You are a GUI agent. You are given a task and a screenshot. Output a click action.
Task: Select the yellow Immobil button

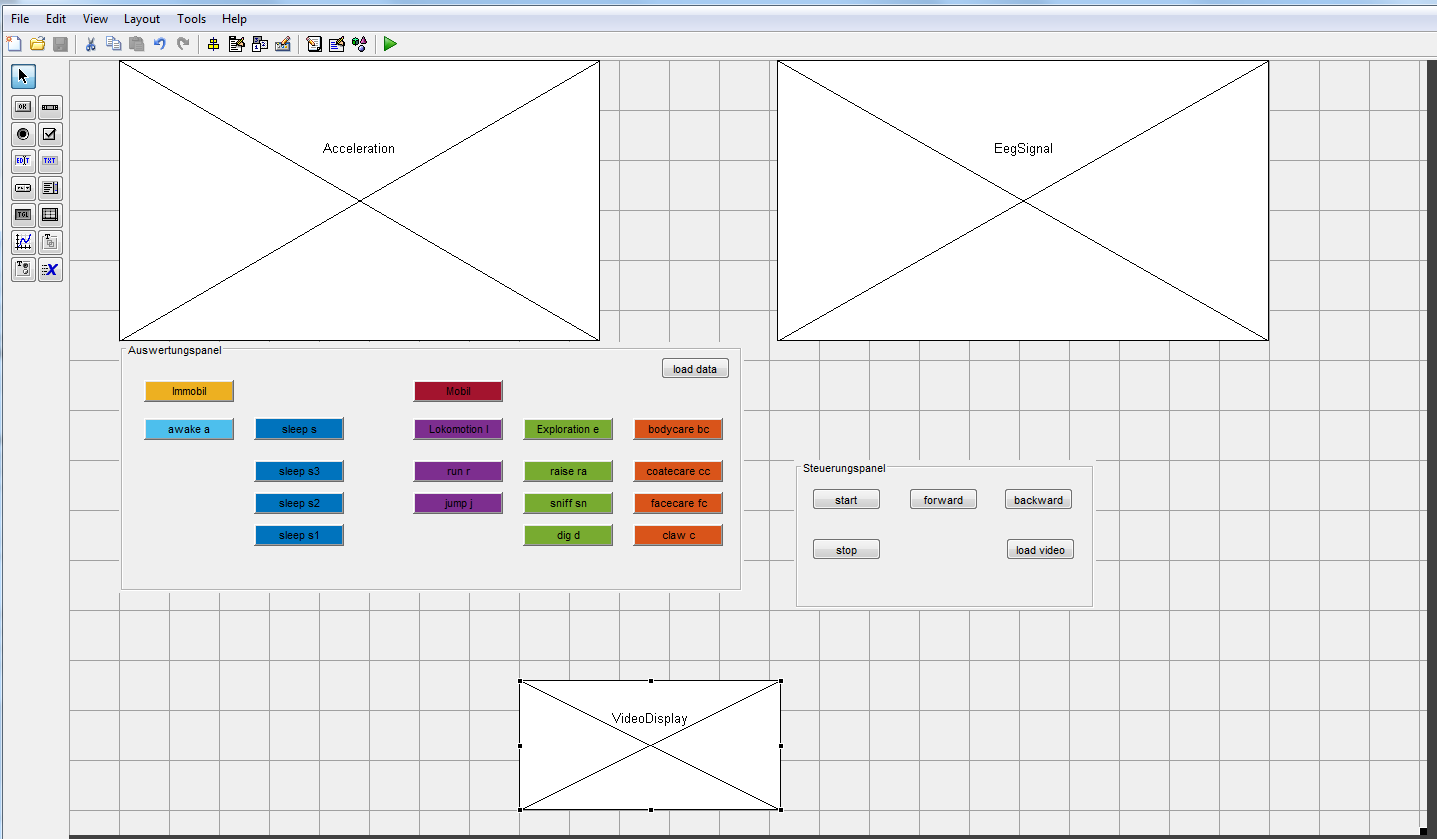[189, 391]
